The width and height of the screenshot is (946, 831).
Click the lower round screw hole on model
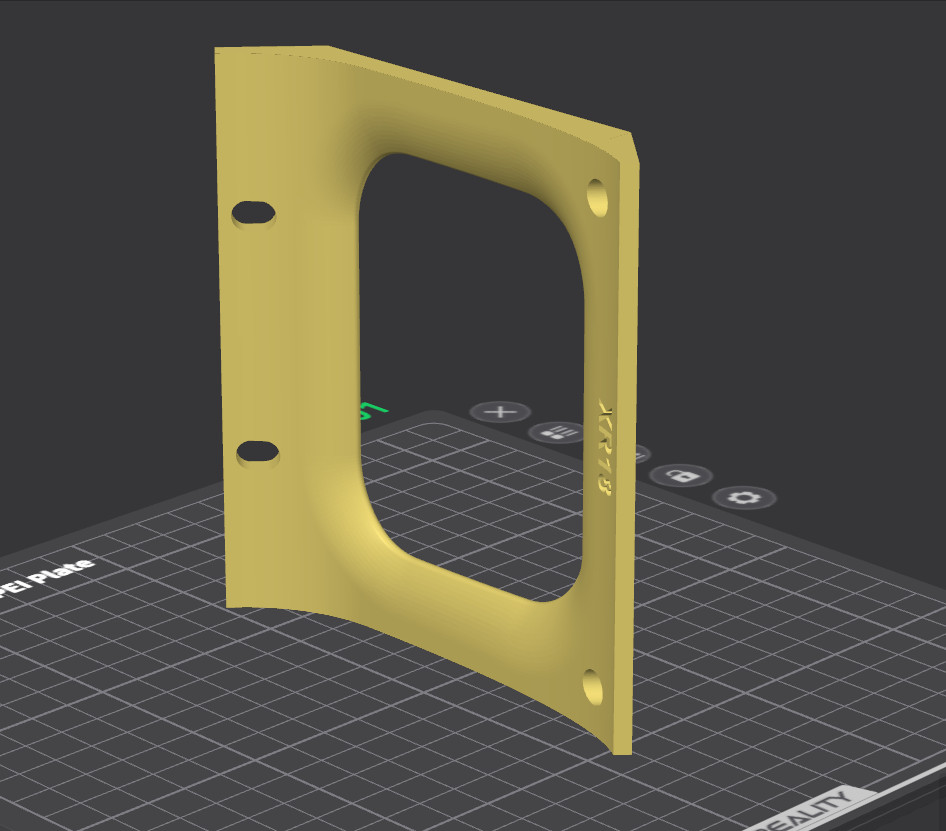[593, 687]
